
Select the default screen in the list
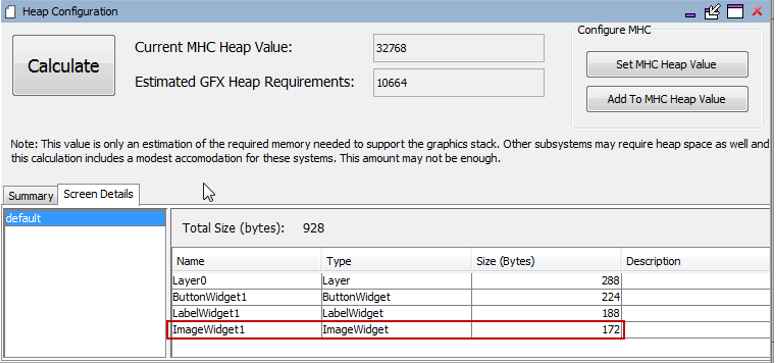click(x=85, y=218)
